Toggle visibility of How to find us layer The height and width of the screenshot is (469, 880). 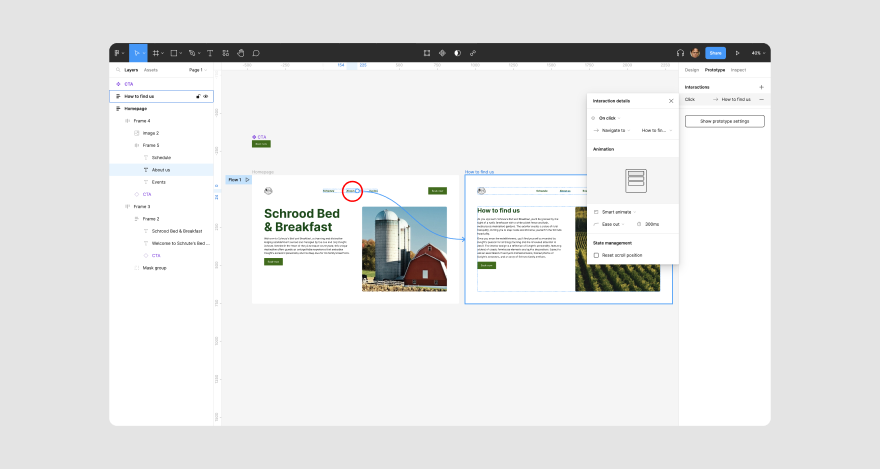206,96
